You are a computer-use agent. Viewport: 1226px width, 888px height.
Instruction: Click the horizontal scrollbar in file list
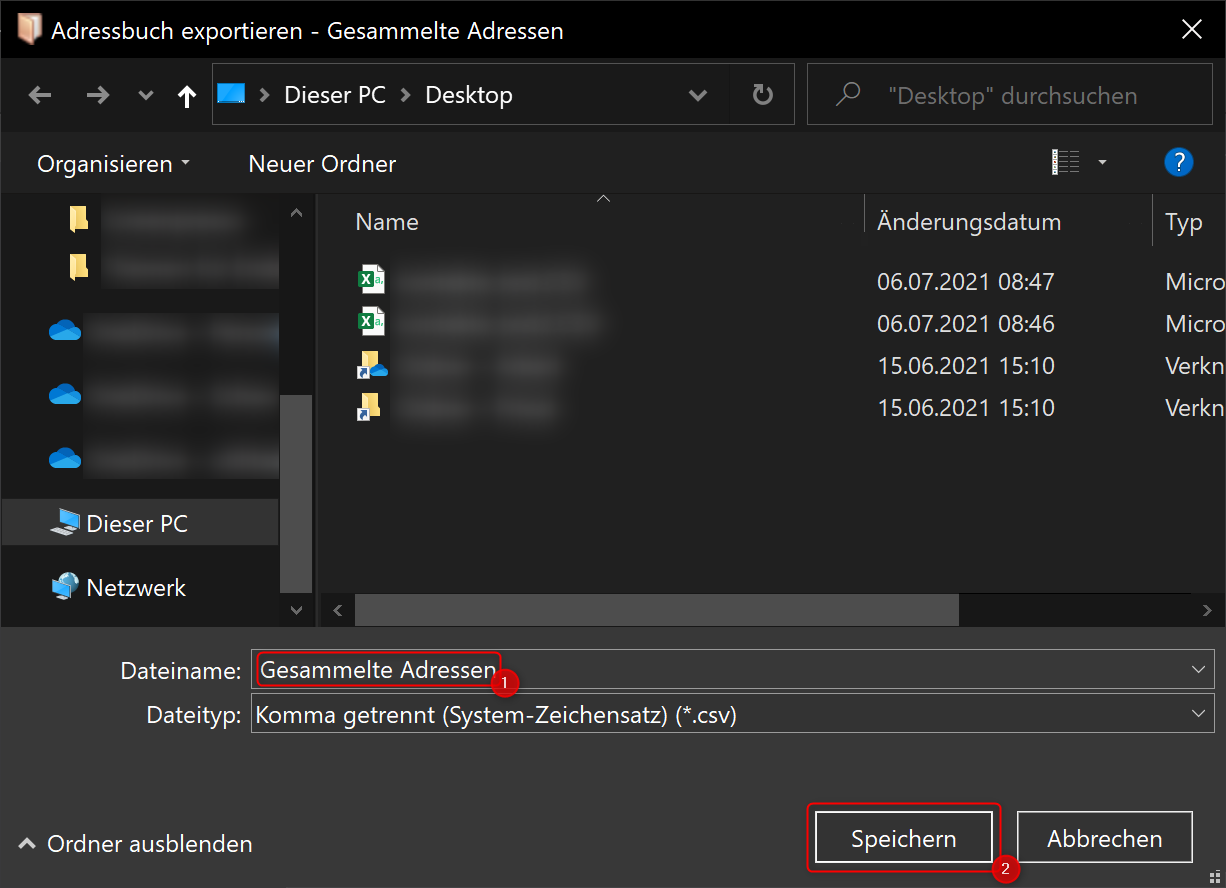pyautogui.click(x=656, y=609)
